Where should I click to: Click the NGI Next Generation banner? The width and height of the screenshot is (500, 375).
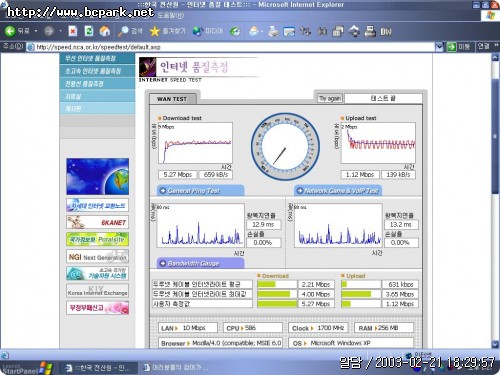tap(97, 257)
